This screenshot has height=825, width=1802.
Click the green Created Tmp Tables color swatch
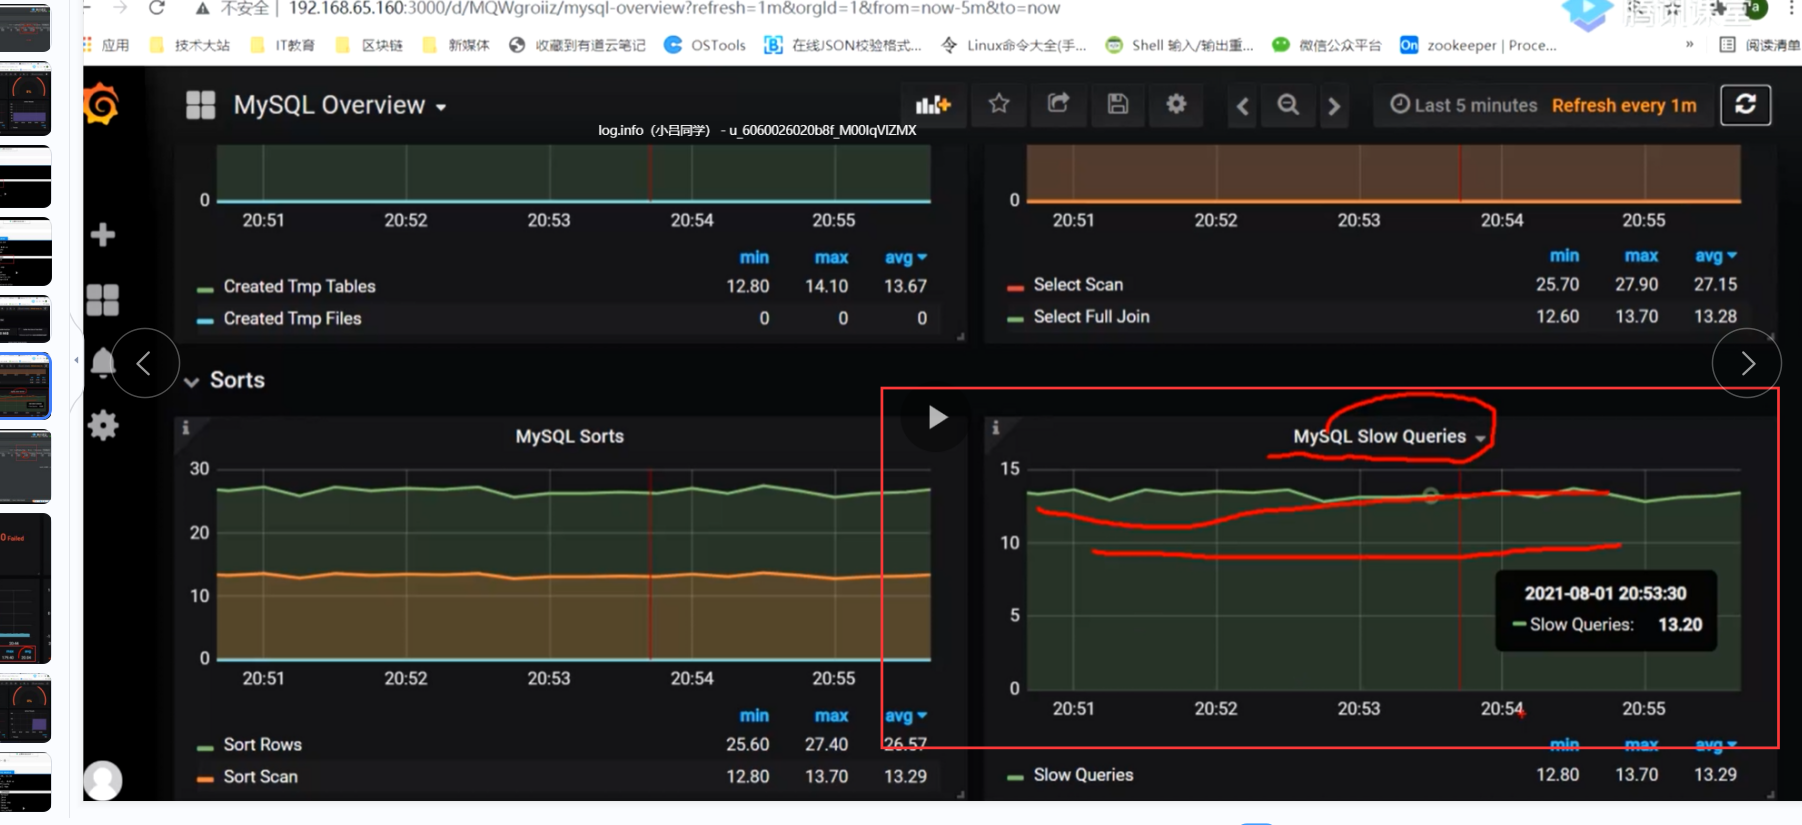(205, 289)
